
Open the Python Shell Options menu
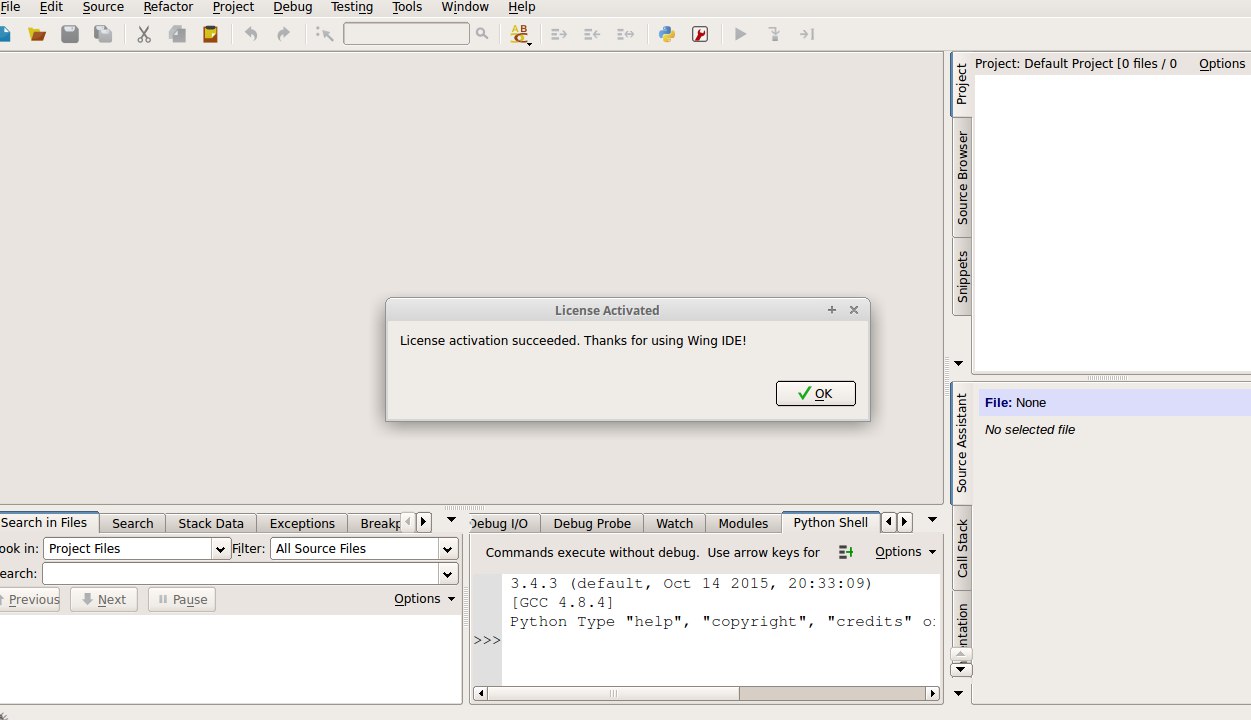click(x=906, y=551)
